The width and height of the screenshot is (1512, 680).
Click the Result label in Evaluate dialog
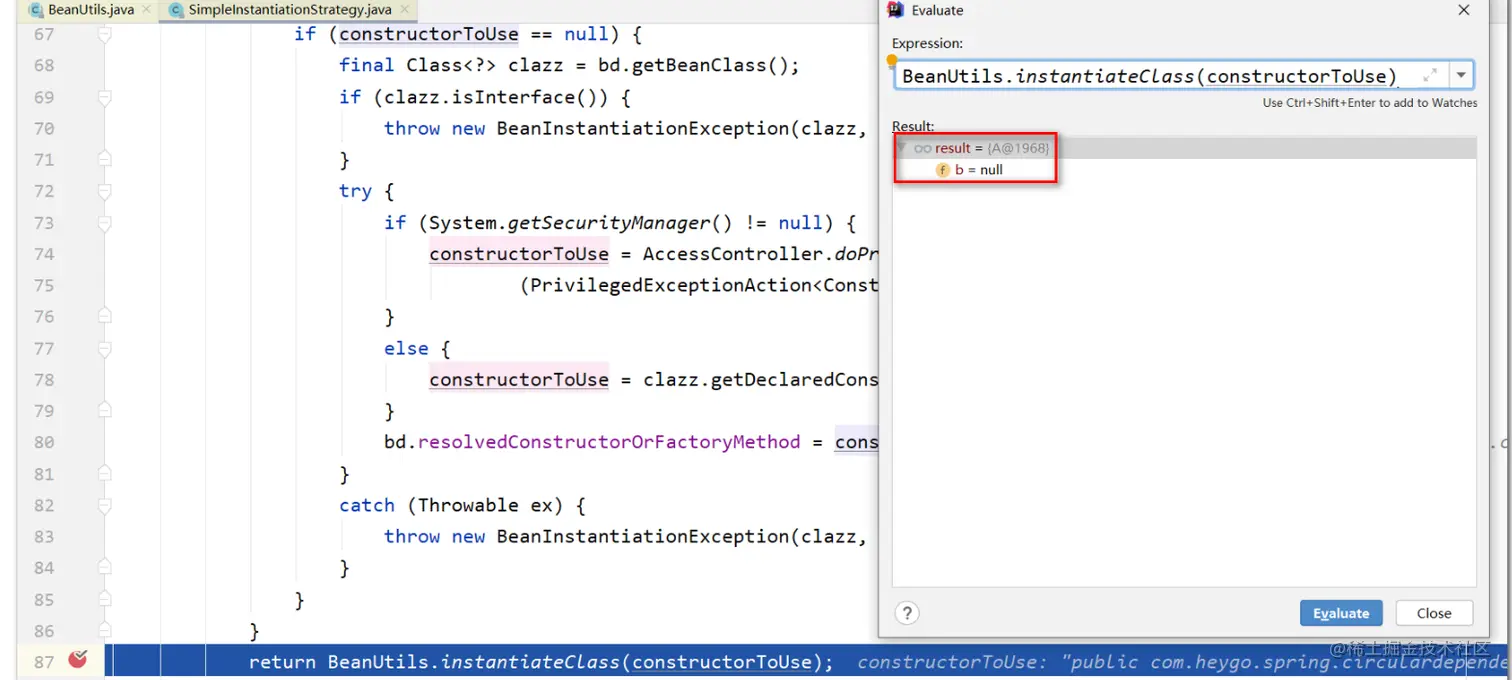[x=913, y=126]
